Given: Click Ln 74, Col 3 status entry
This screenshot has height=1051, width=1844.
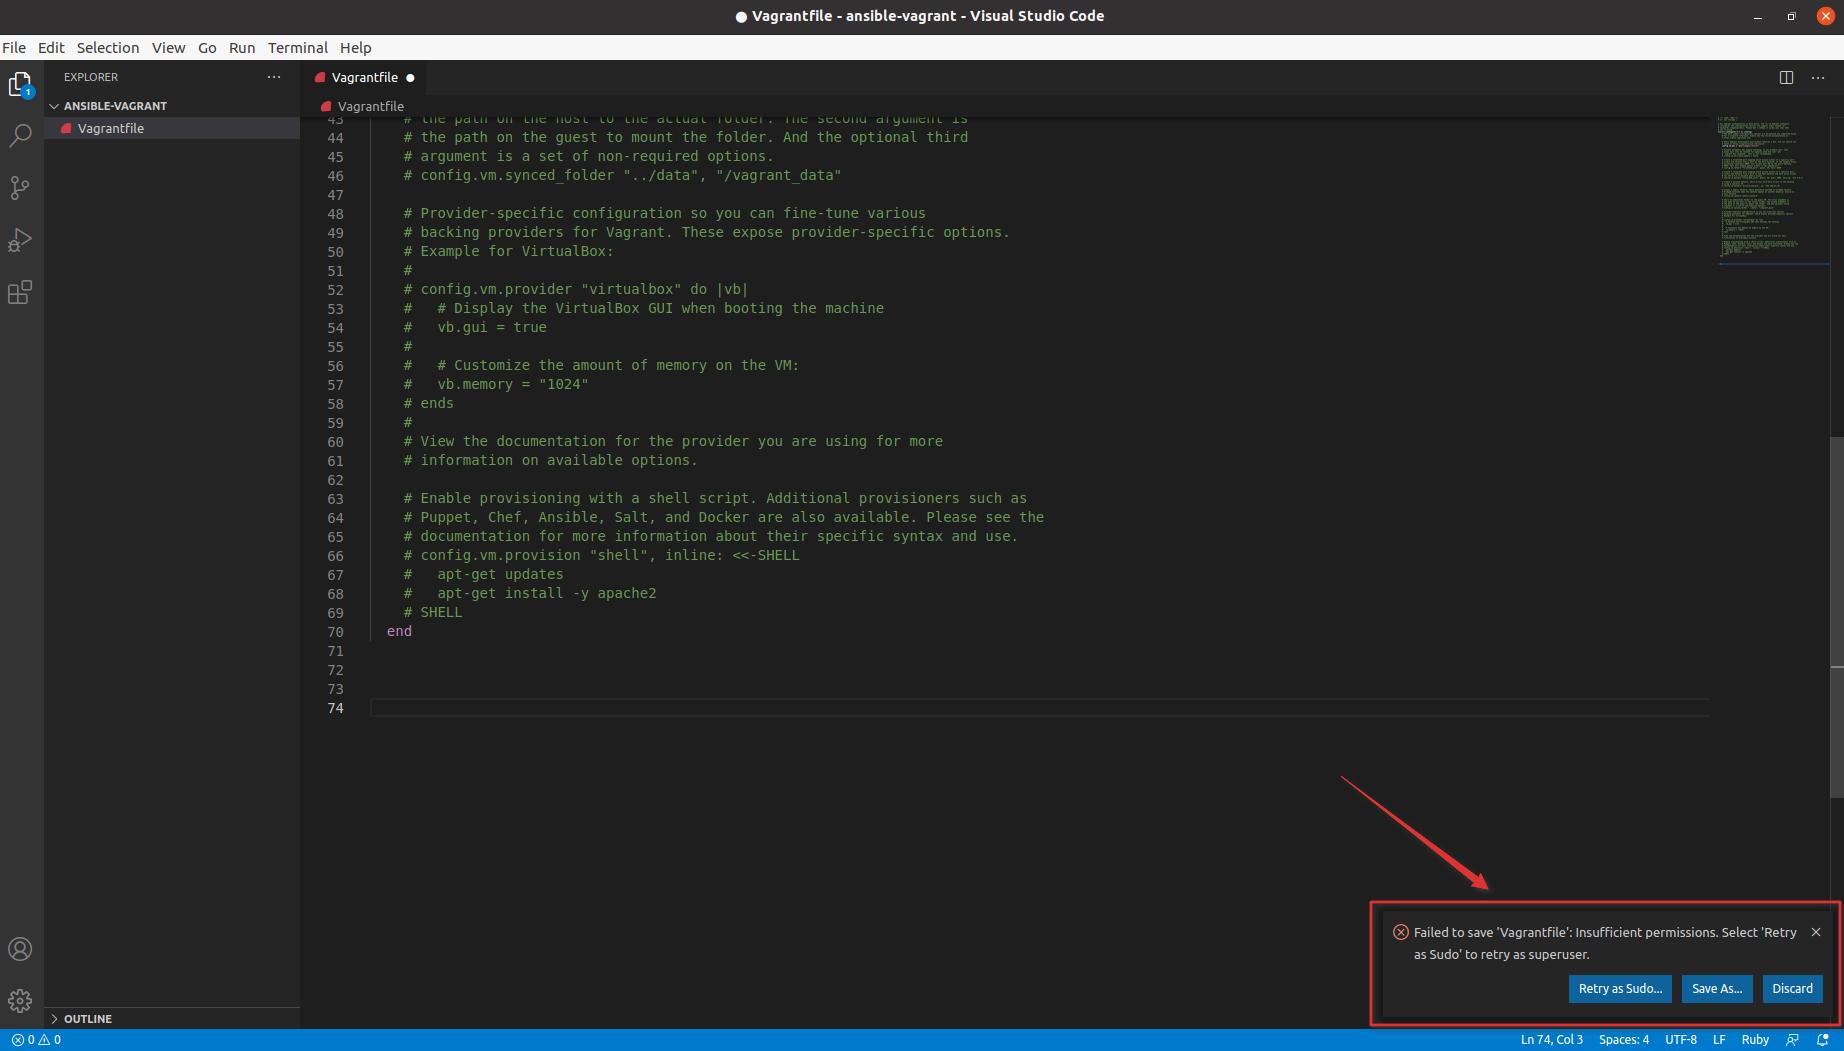Looking at the screenshot, I should click(x=1551, y=1040).
